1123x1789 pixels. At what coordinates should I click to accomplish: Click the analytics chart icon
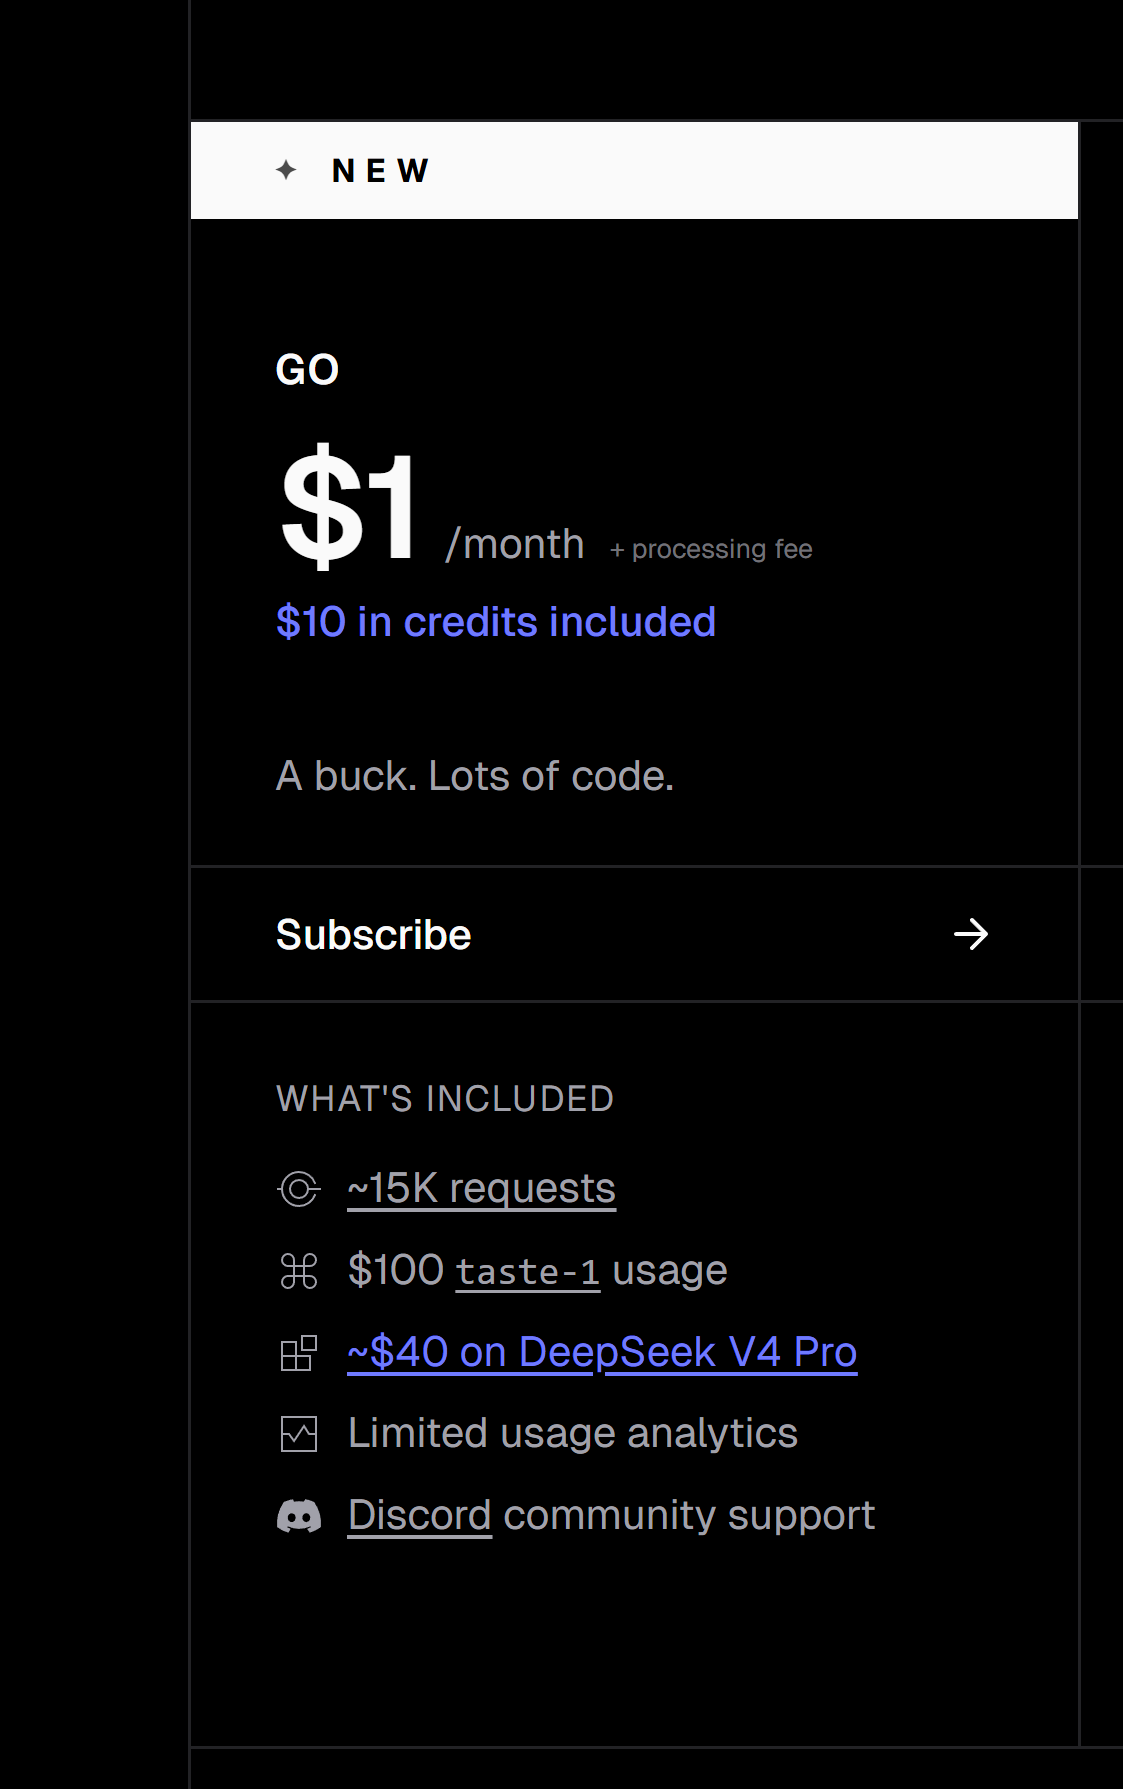pos(298,1434)
